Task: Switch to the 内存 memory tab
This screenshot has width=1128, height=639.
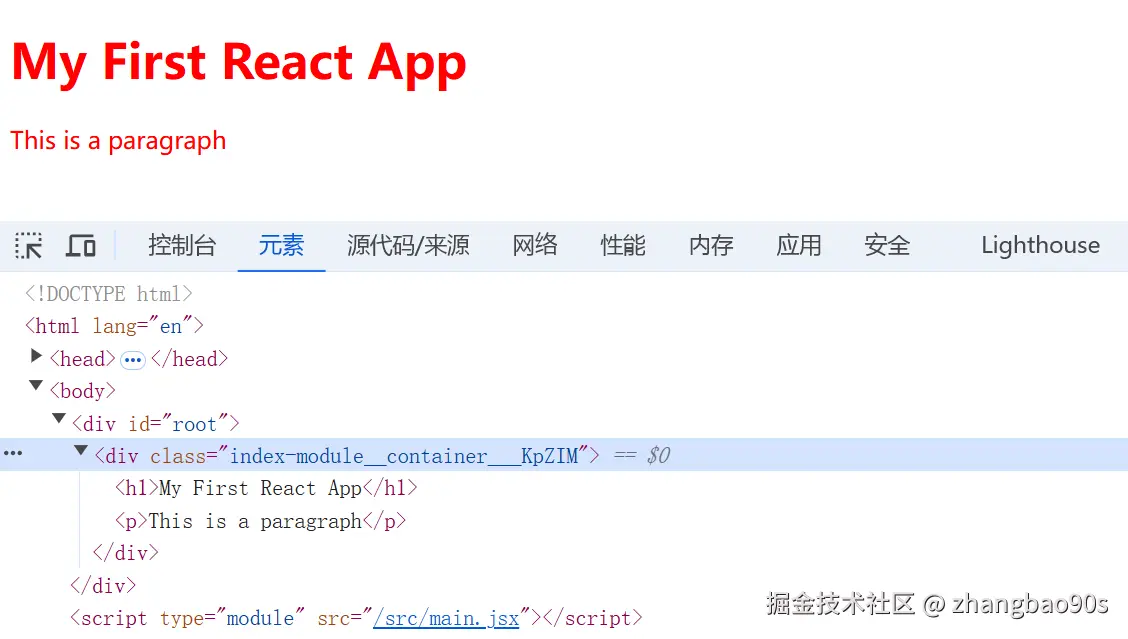Action: (711, 245)
